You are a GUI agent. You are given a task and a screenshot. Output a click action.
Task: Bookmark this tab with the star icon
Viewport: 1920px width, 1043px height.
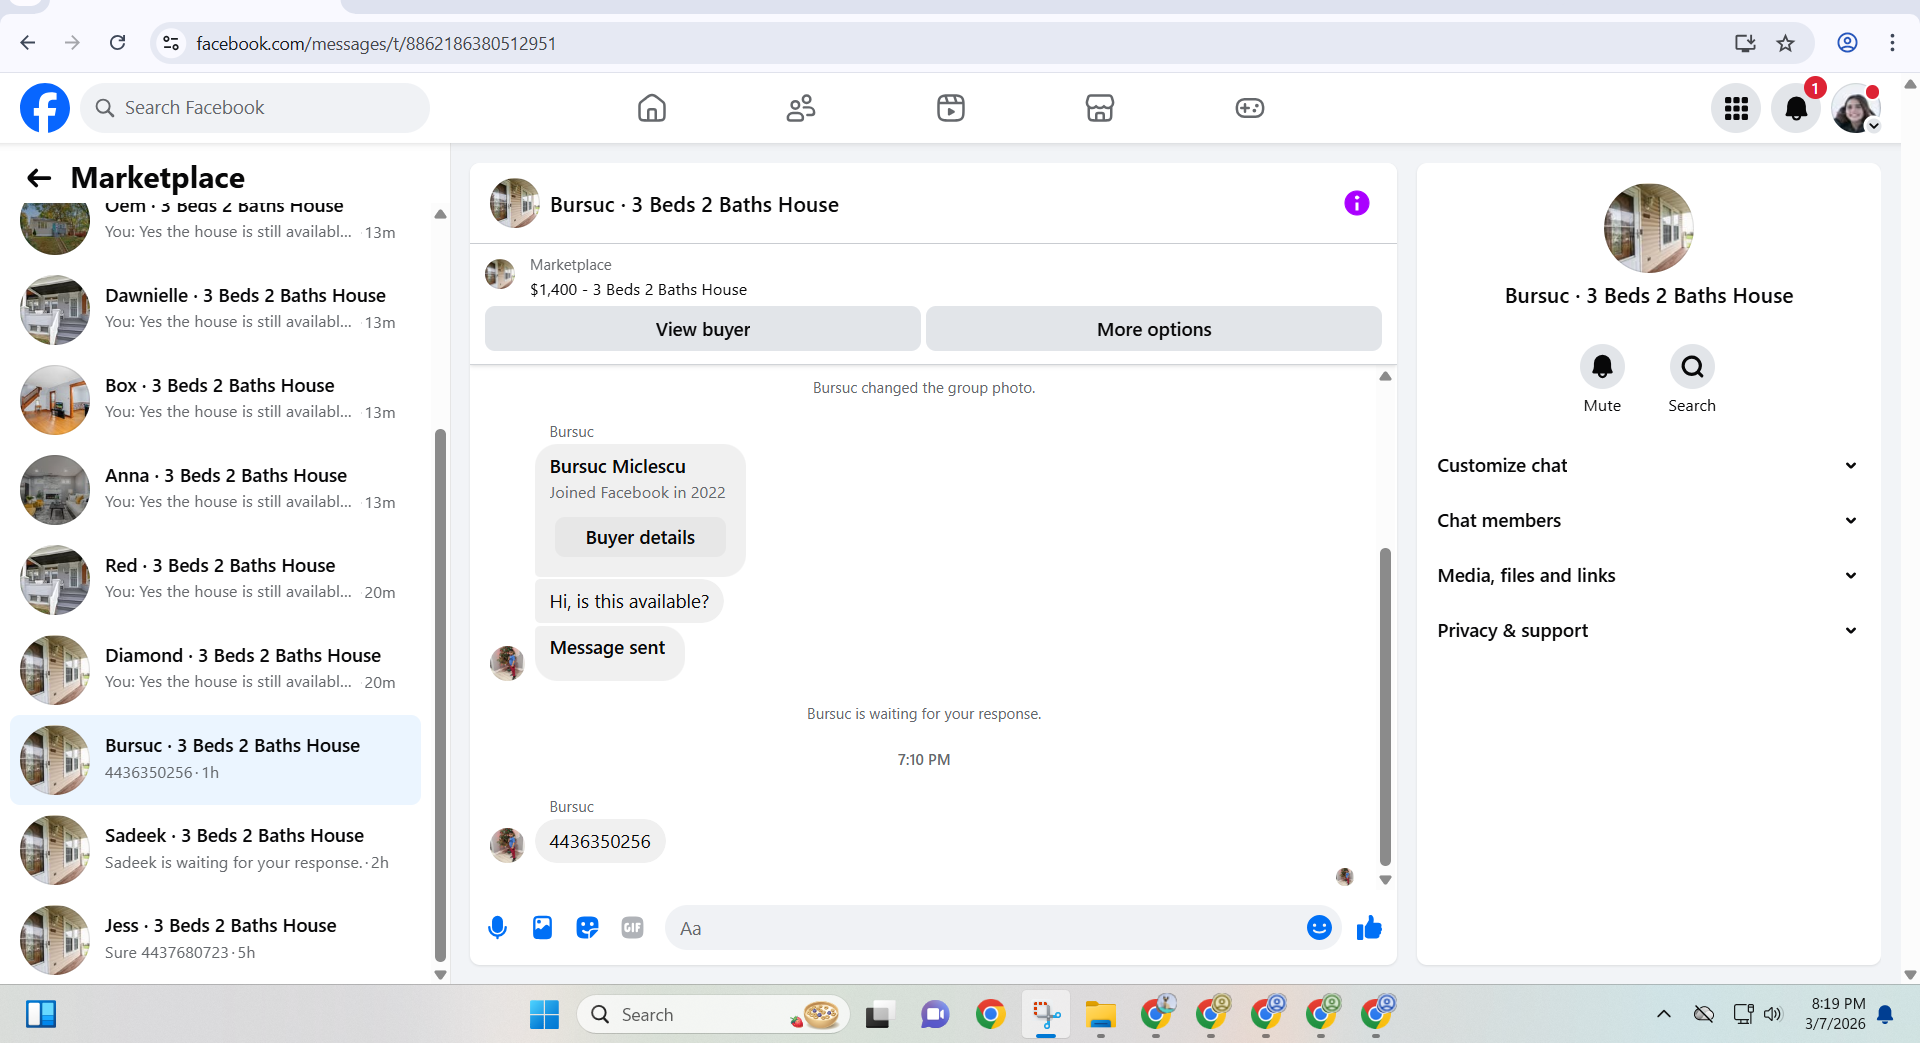tap(1786, 43)
